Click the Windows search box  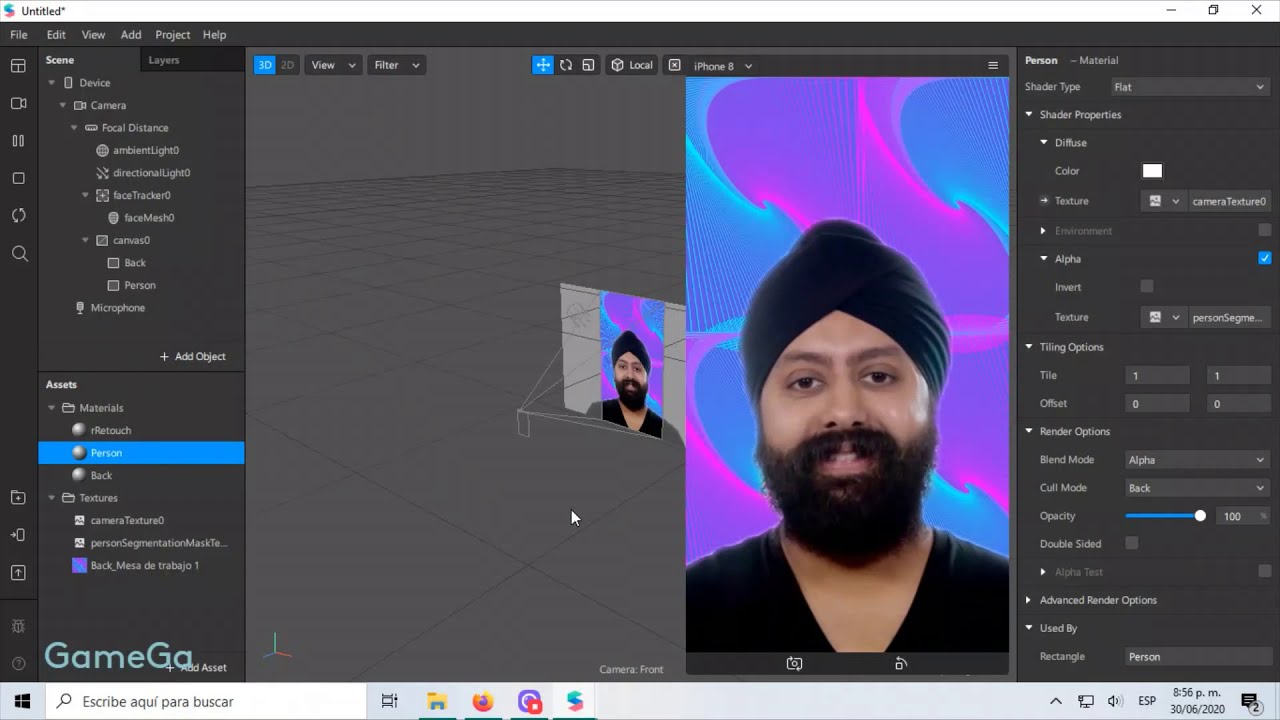click(x=206, y=701)
